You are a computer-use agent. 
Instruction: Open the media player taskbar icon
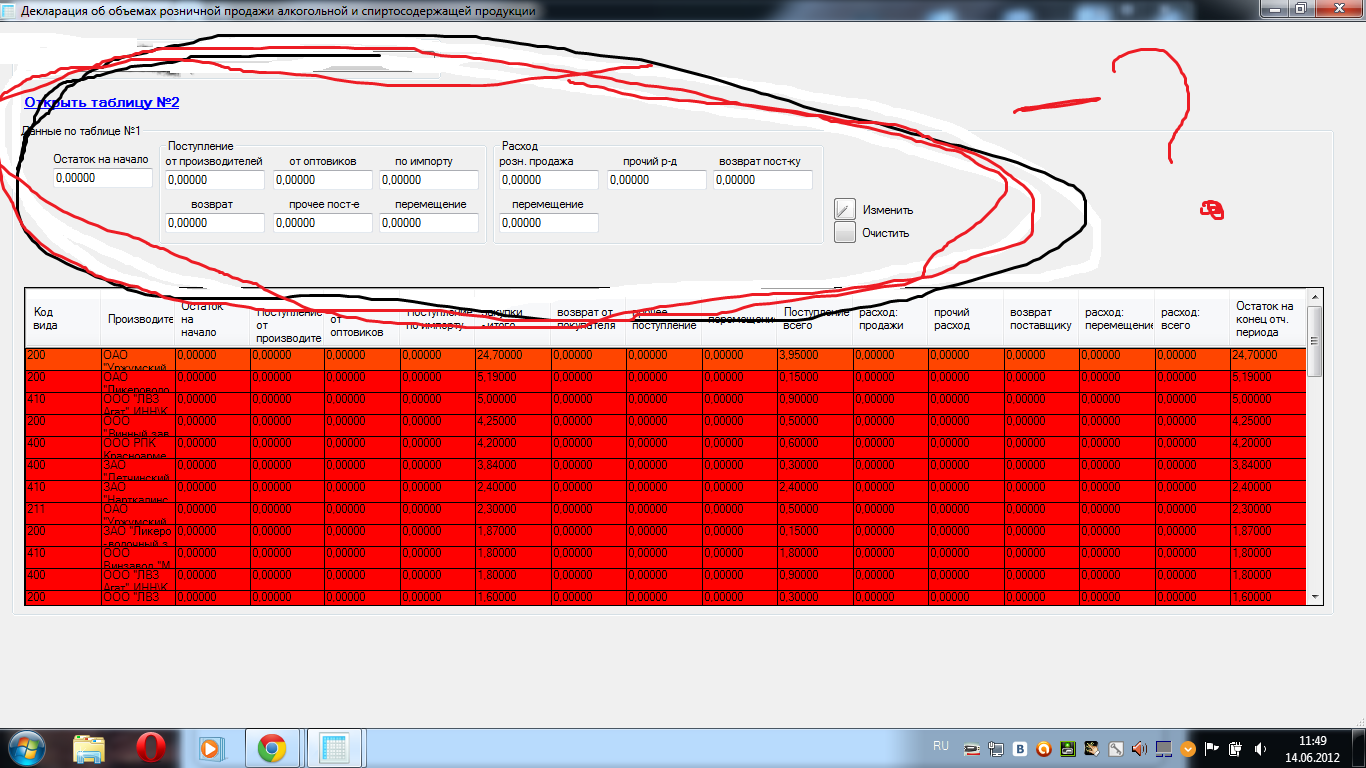click(211, 747)
